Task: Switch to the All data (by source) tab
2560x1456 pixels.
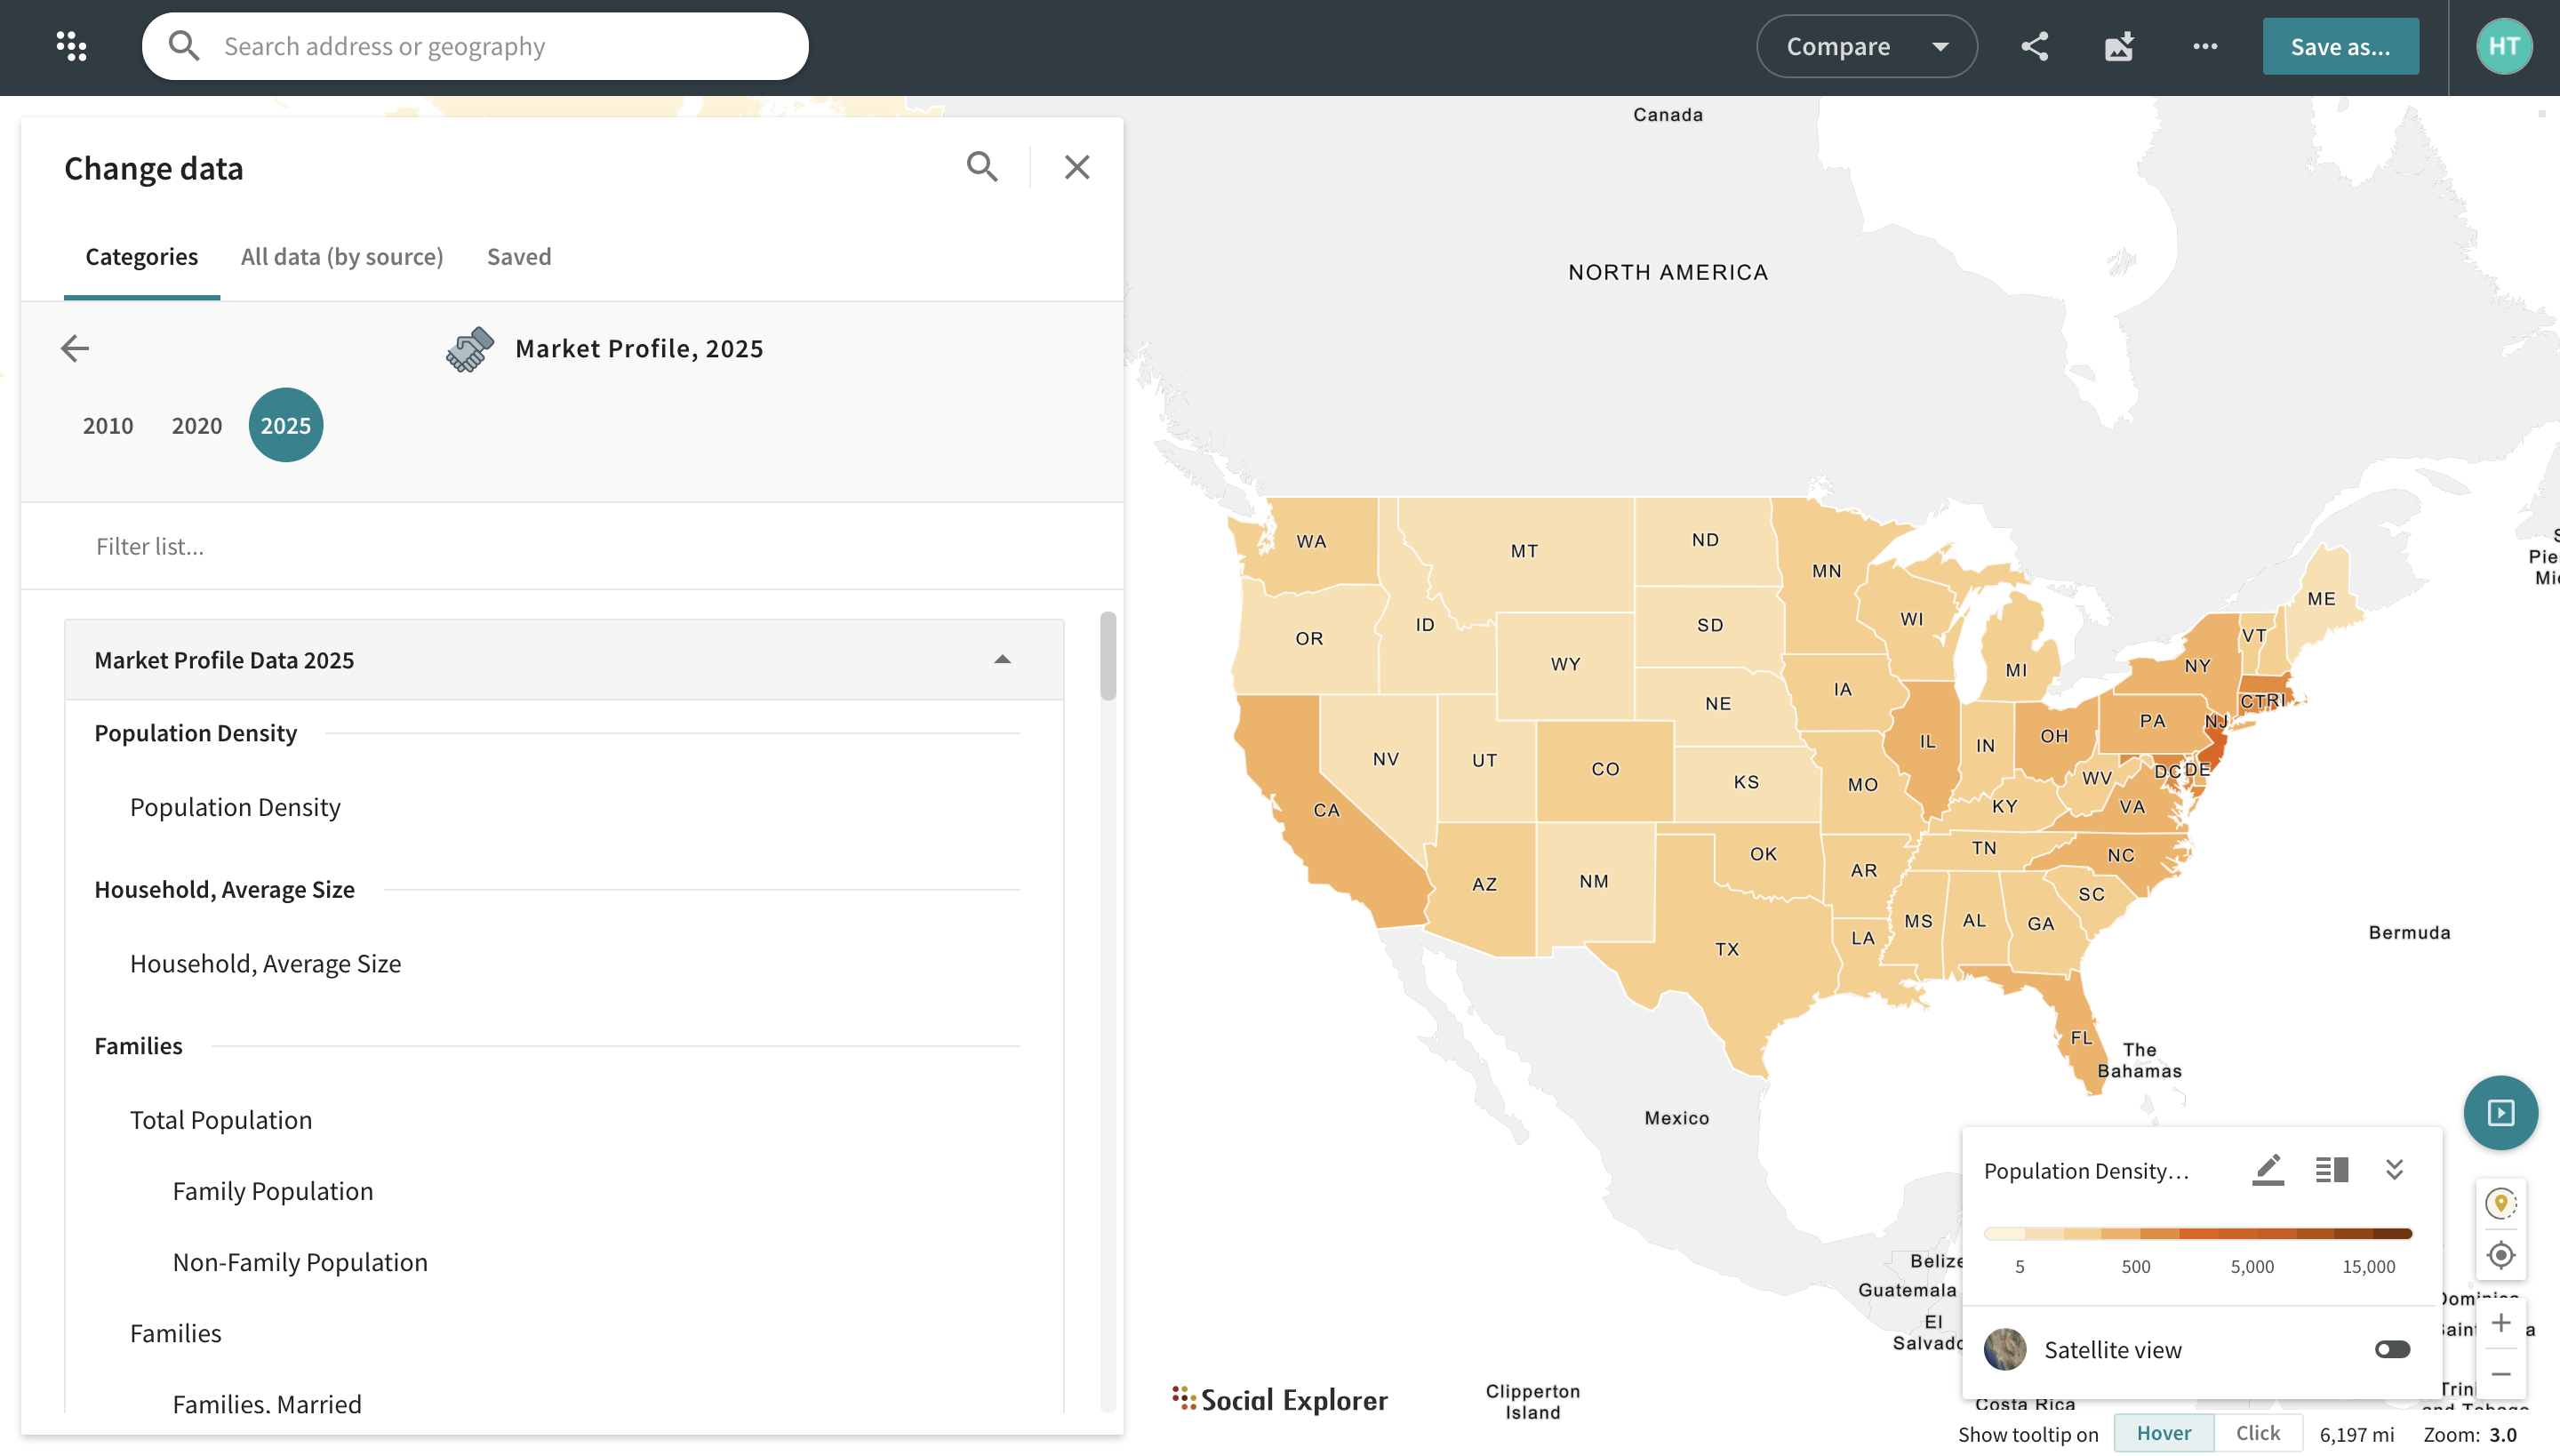Action: pos(341,257)
